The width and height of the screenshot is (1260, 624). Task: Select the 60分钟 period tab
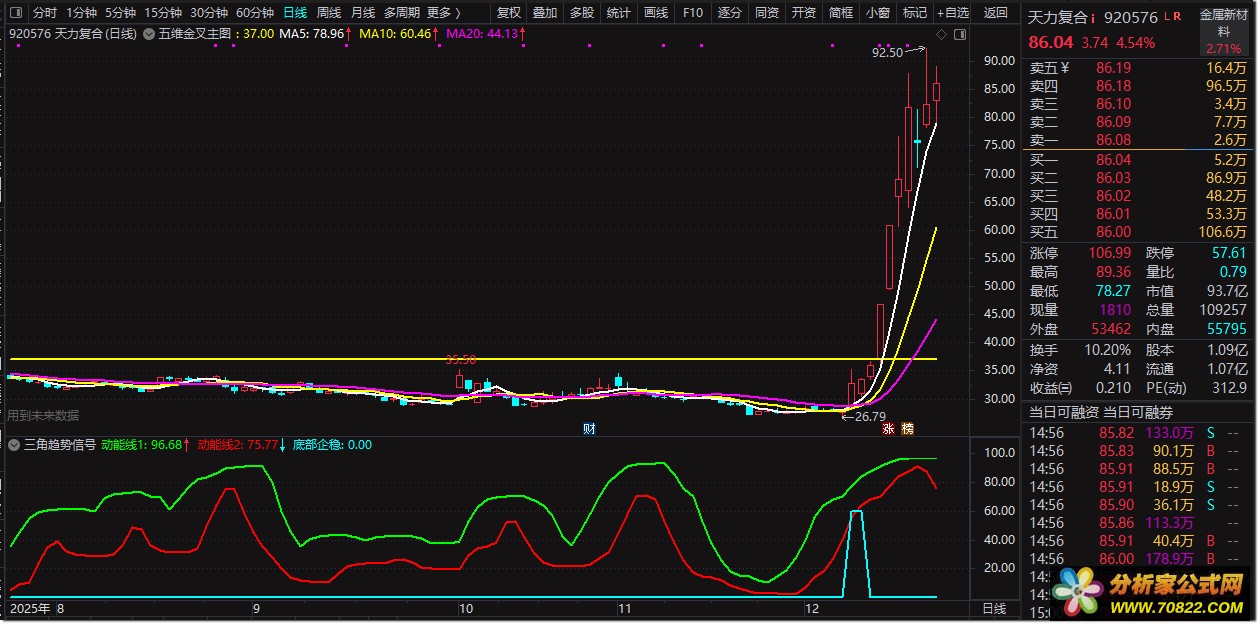click(255, 13)
